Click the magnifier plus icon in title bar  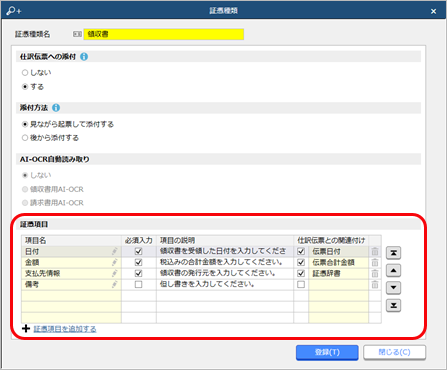(13, 11)
